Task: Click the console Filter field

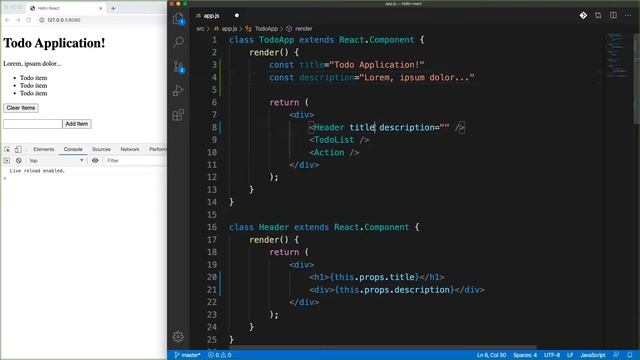Action: tap(135, 161)
